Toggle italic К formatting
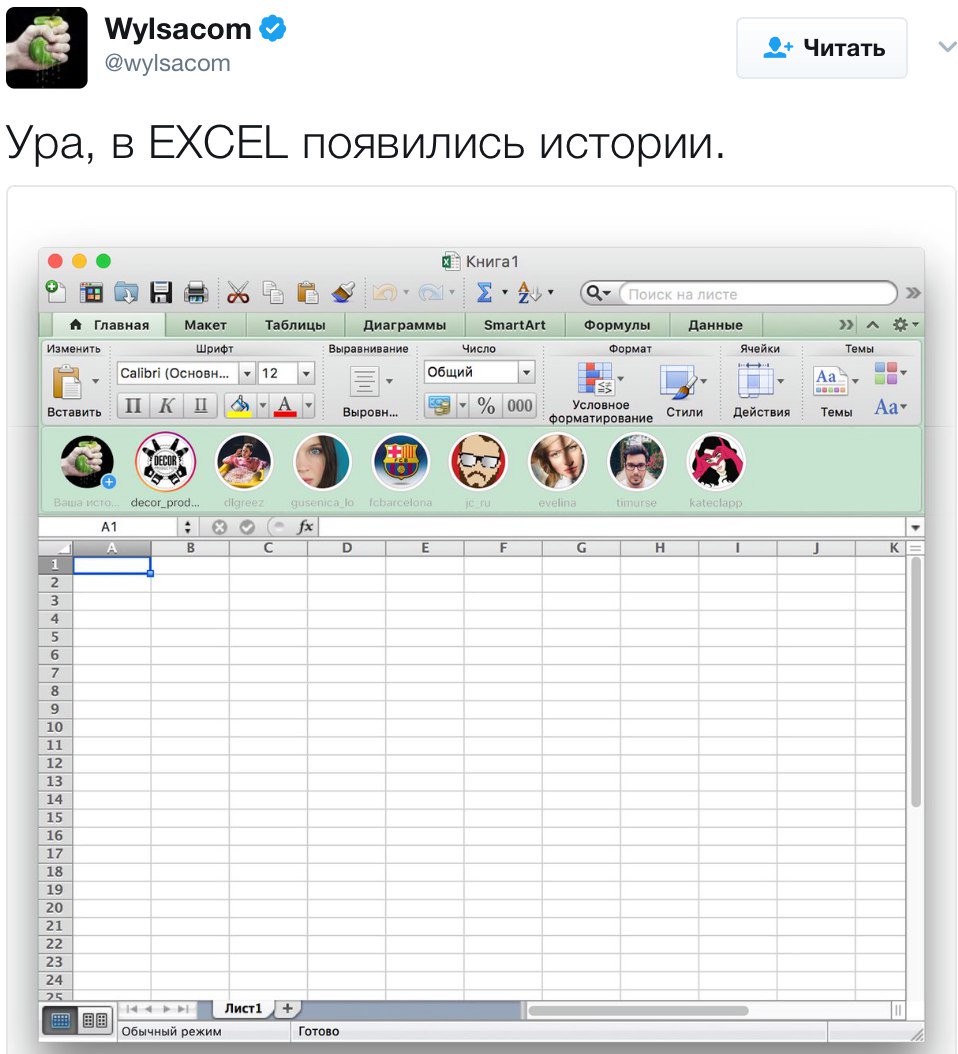This screenshot has height=1054, width=958. point(167,405)
